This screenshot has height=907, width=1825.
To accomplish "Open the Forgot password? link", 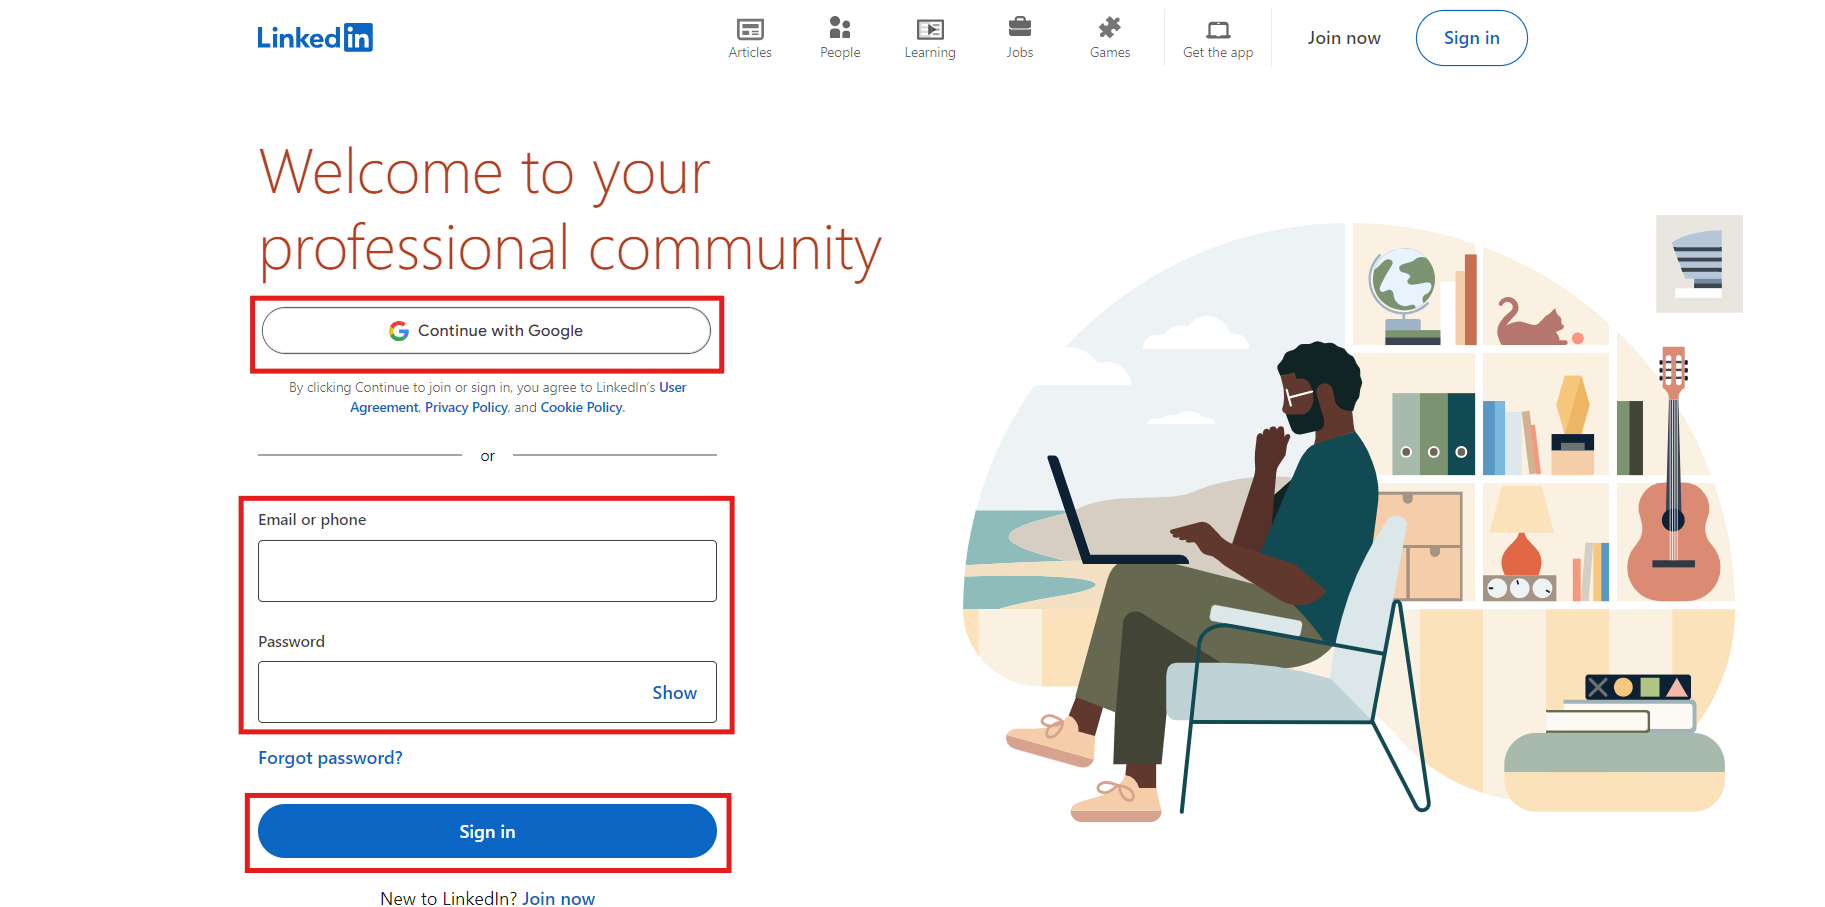I will pos(330,758).
